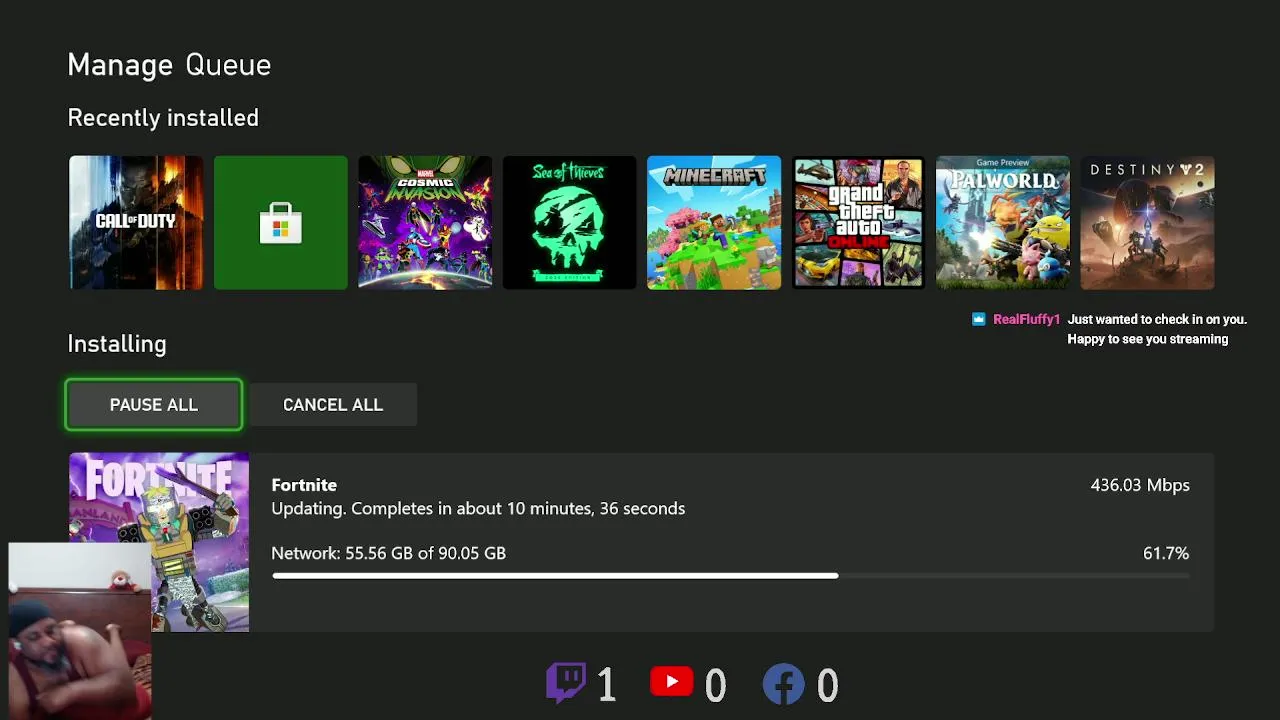This screenshot has height=720, width=1280.
Task: Click the Facebook viewer count icon
Action: [784, 684]
